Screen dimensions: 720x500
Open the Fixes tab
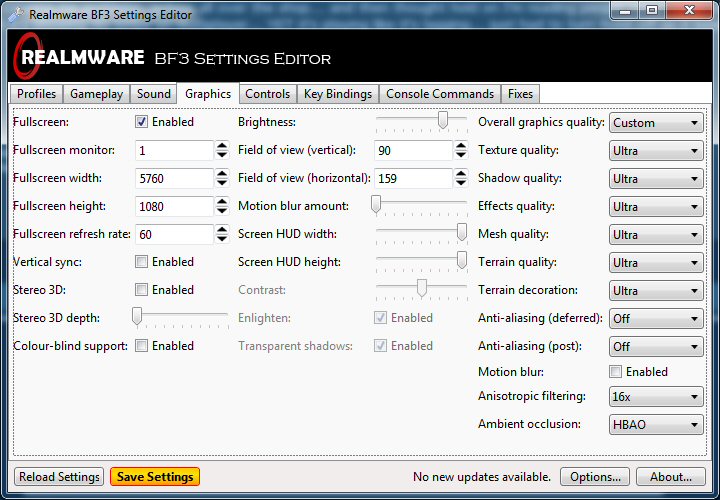pos(520,94)
